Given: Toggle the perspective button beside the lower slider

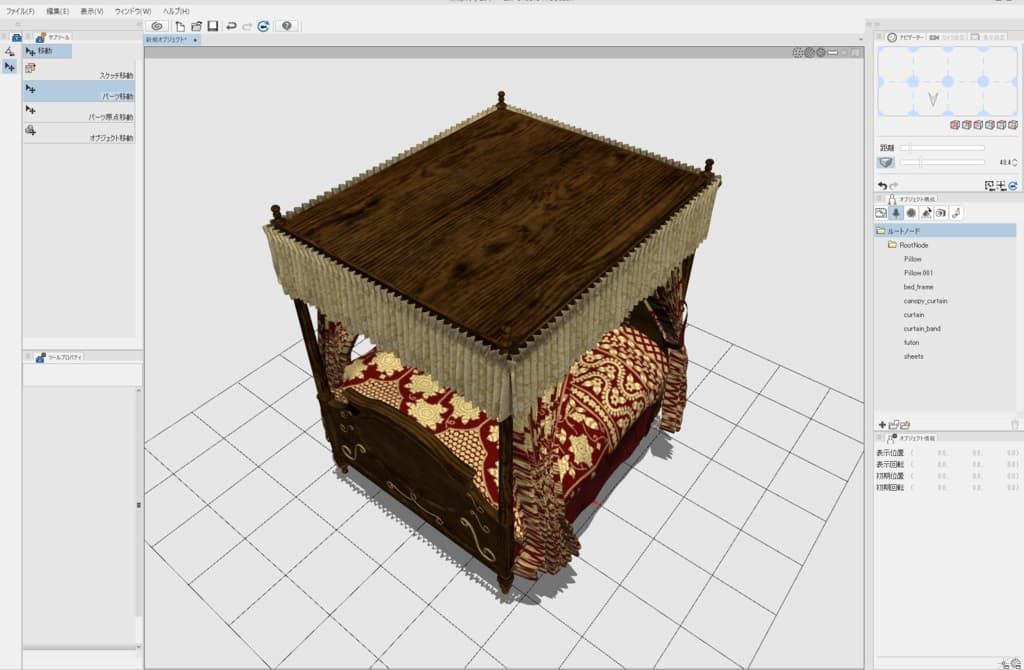Looking at the screenshot, I should (886, 162).
